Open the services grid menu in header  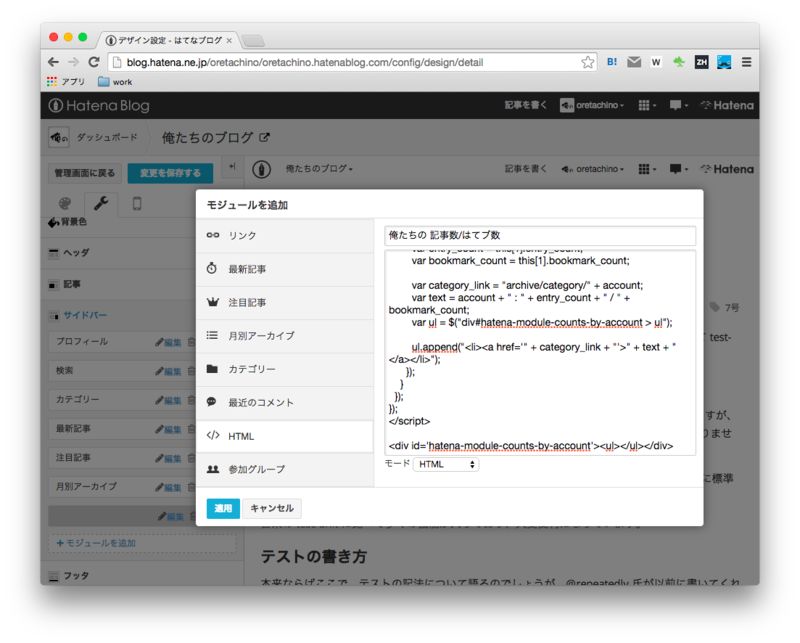tap(647, 105)
